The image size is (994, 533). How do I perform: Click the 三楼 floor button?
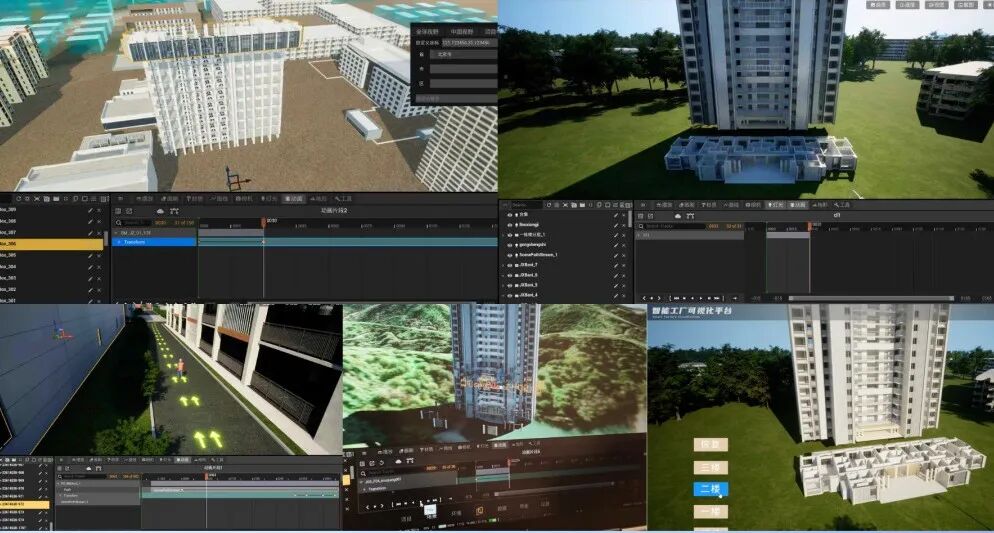point(710,468)
